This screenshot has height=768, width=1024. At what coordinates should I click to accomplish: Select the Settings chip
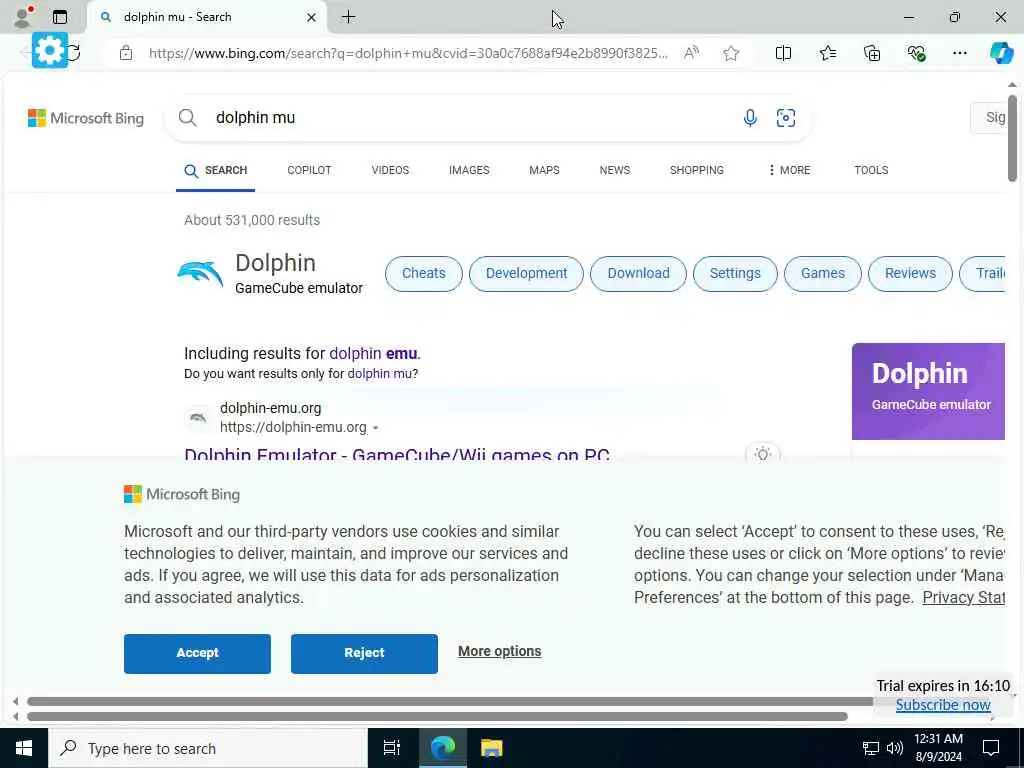tap(735, 274)
